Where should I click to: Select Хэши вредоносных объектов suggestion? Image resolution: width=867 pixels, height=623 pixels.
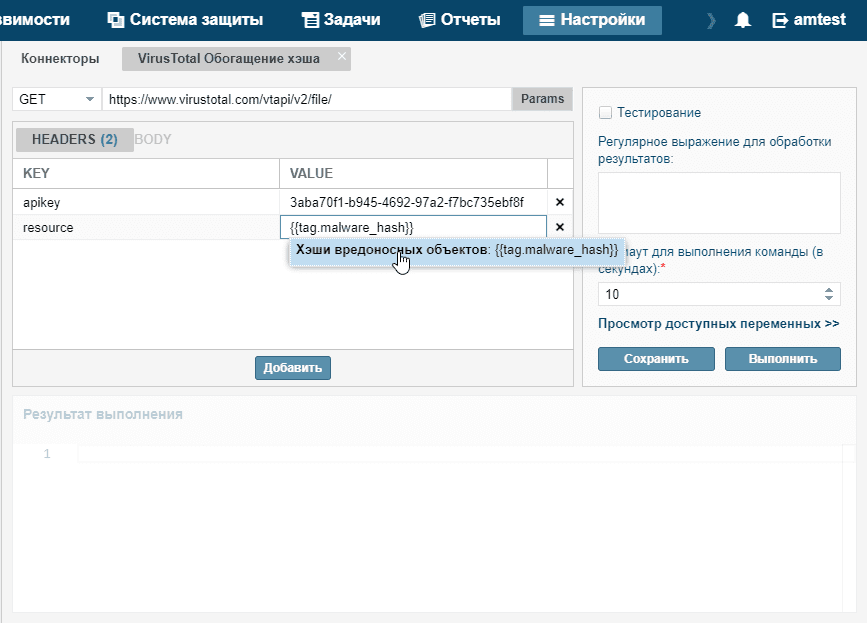457,250
